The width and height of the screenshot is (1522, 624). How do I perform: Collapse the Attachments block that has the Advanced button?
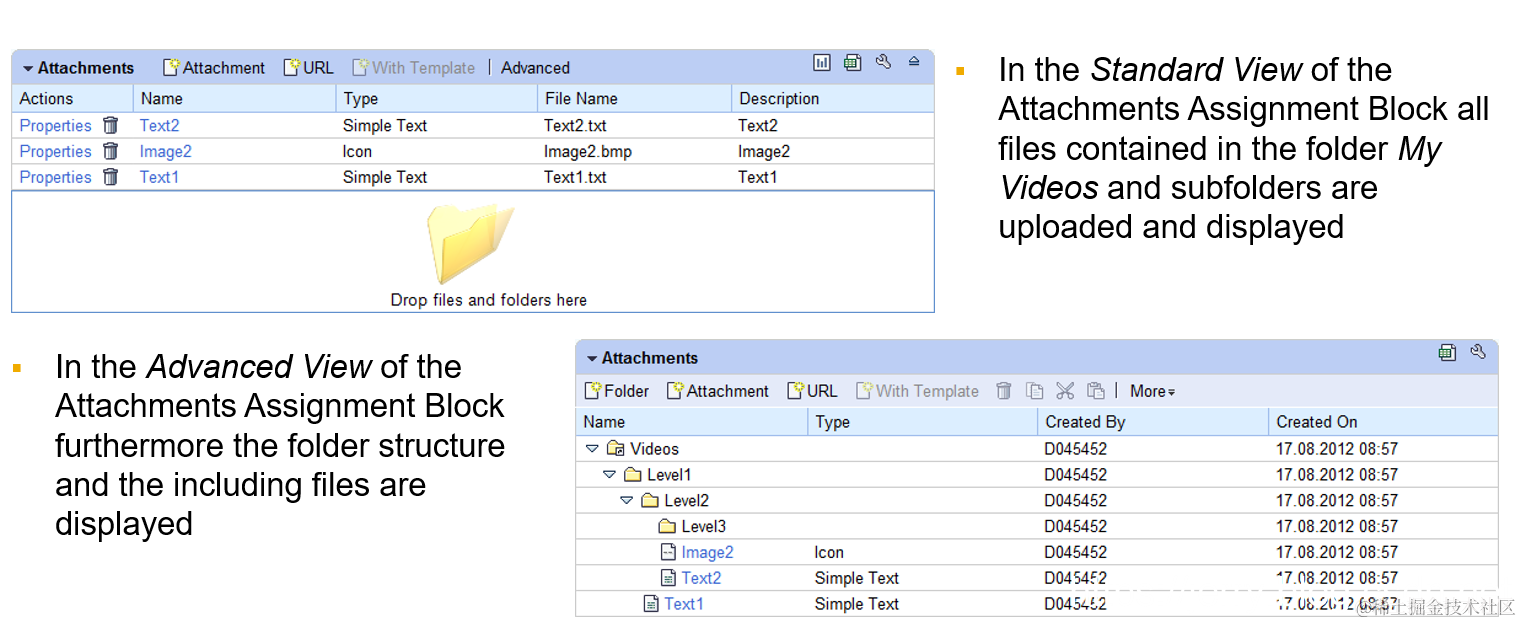29,69
